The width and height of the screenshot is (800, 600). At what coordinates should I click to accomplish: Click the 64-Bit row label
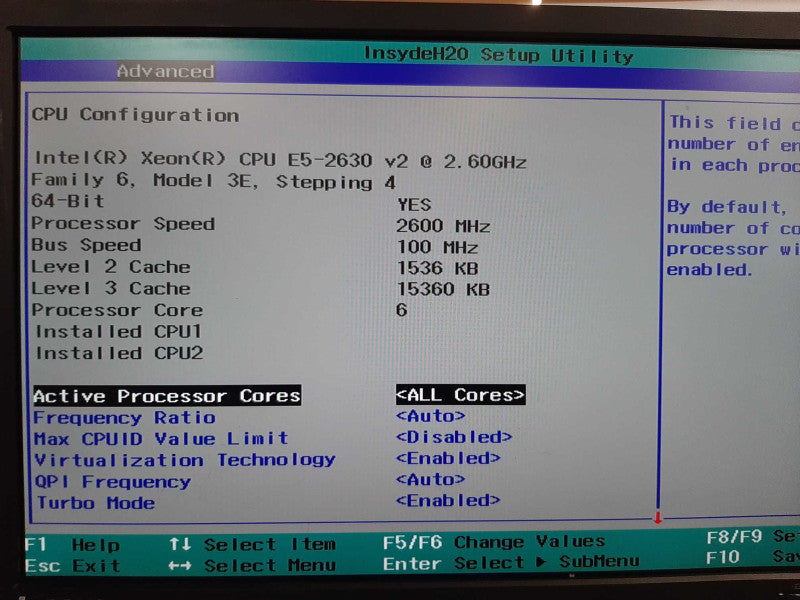click(x=68, y=202)
